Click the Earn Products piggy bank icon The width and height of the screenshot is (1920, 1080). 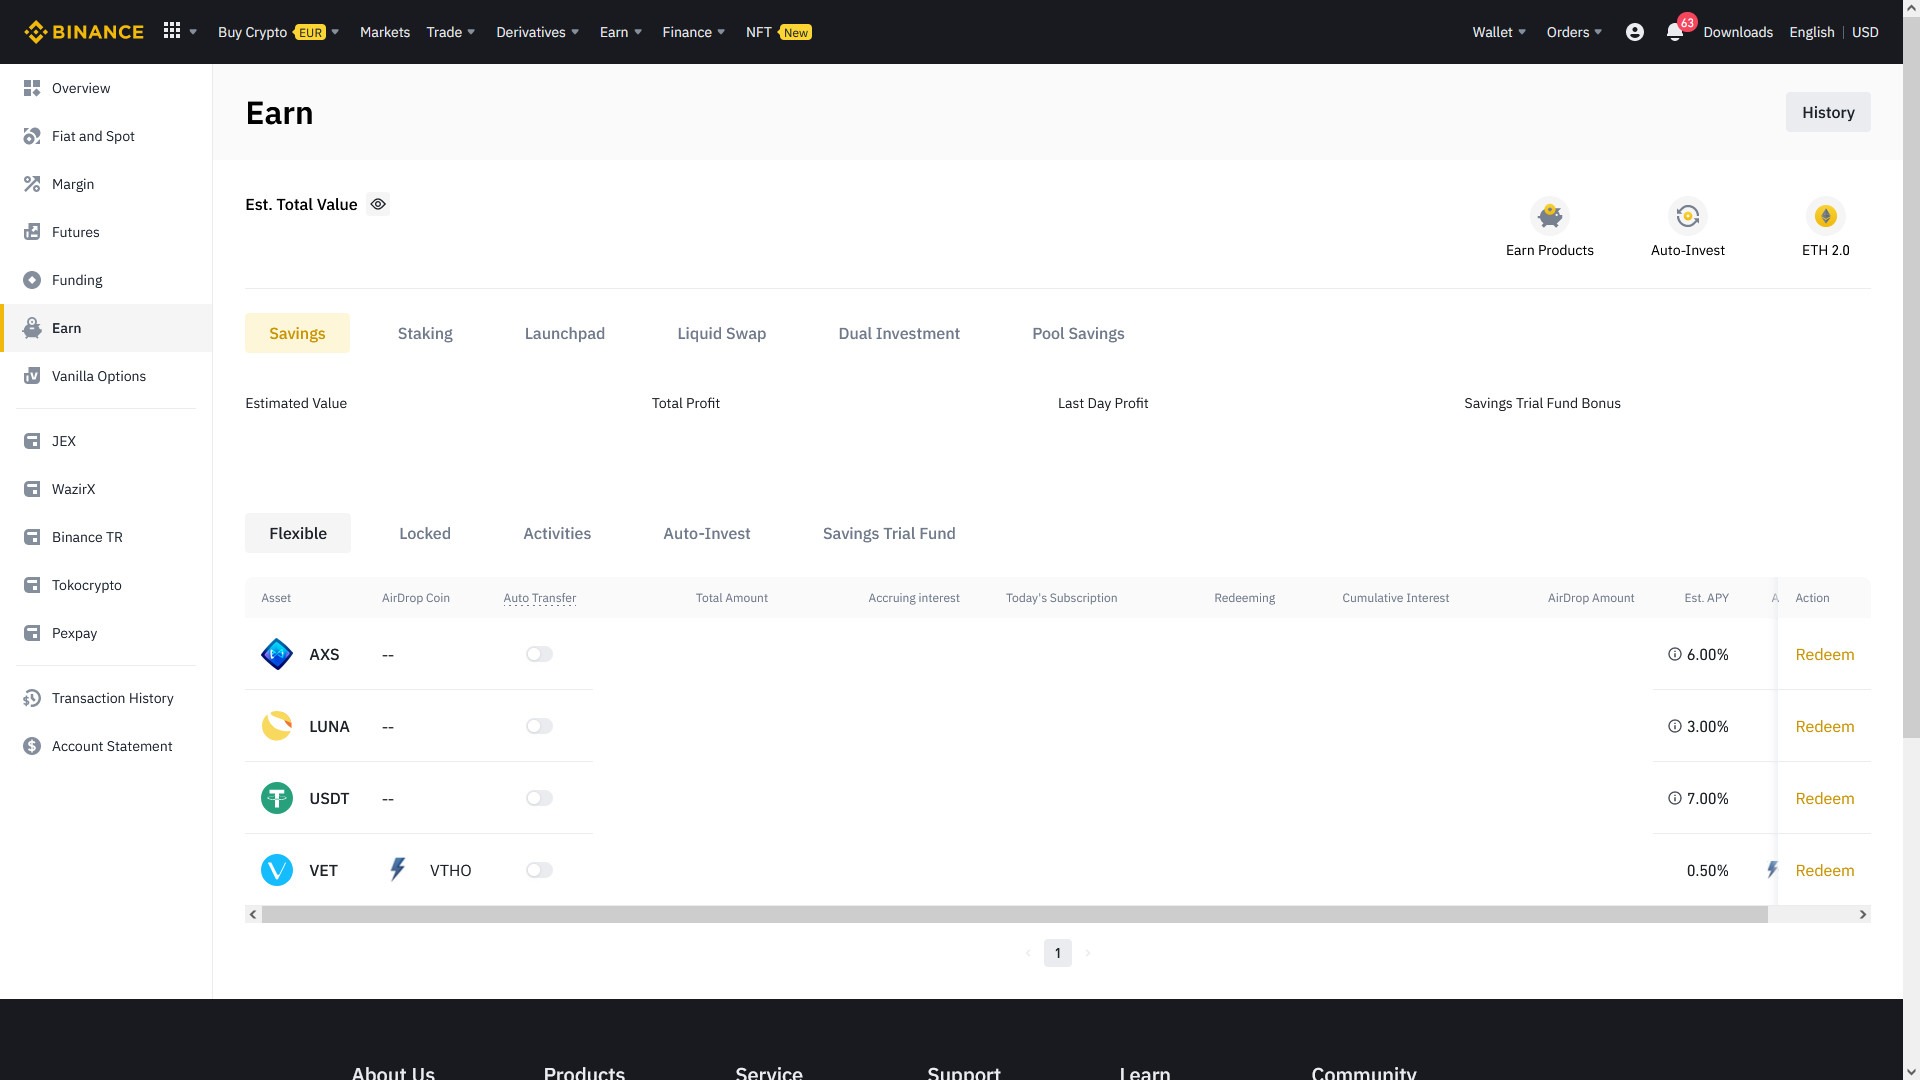pyautogui.click(x=1550, y=216)
